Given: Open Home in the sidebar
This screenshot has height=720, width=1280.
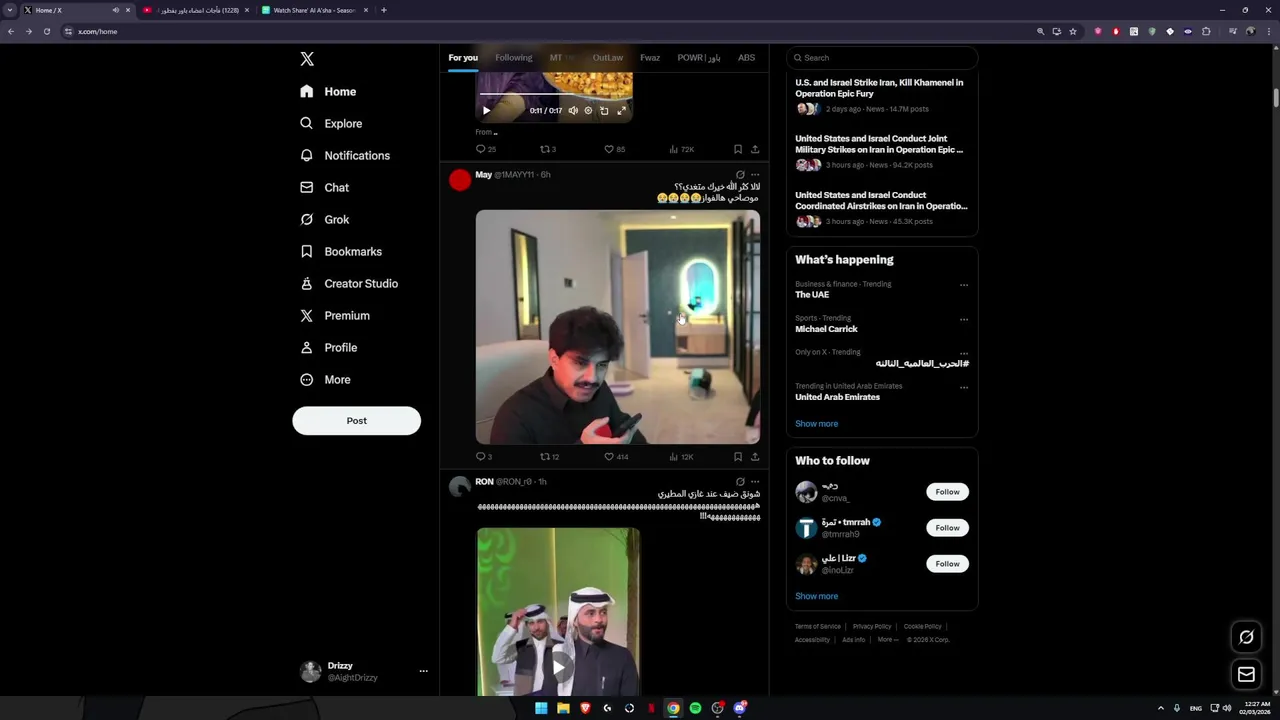Looking at the screenshot, I should click(328, 91).
